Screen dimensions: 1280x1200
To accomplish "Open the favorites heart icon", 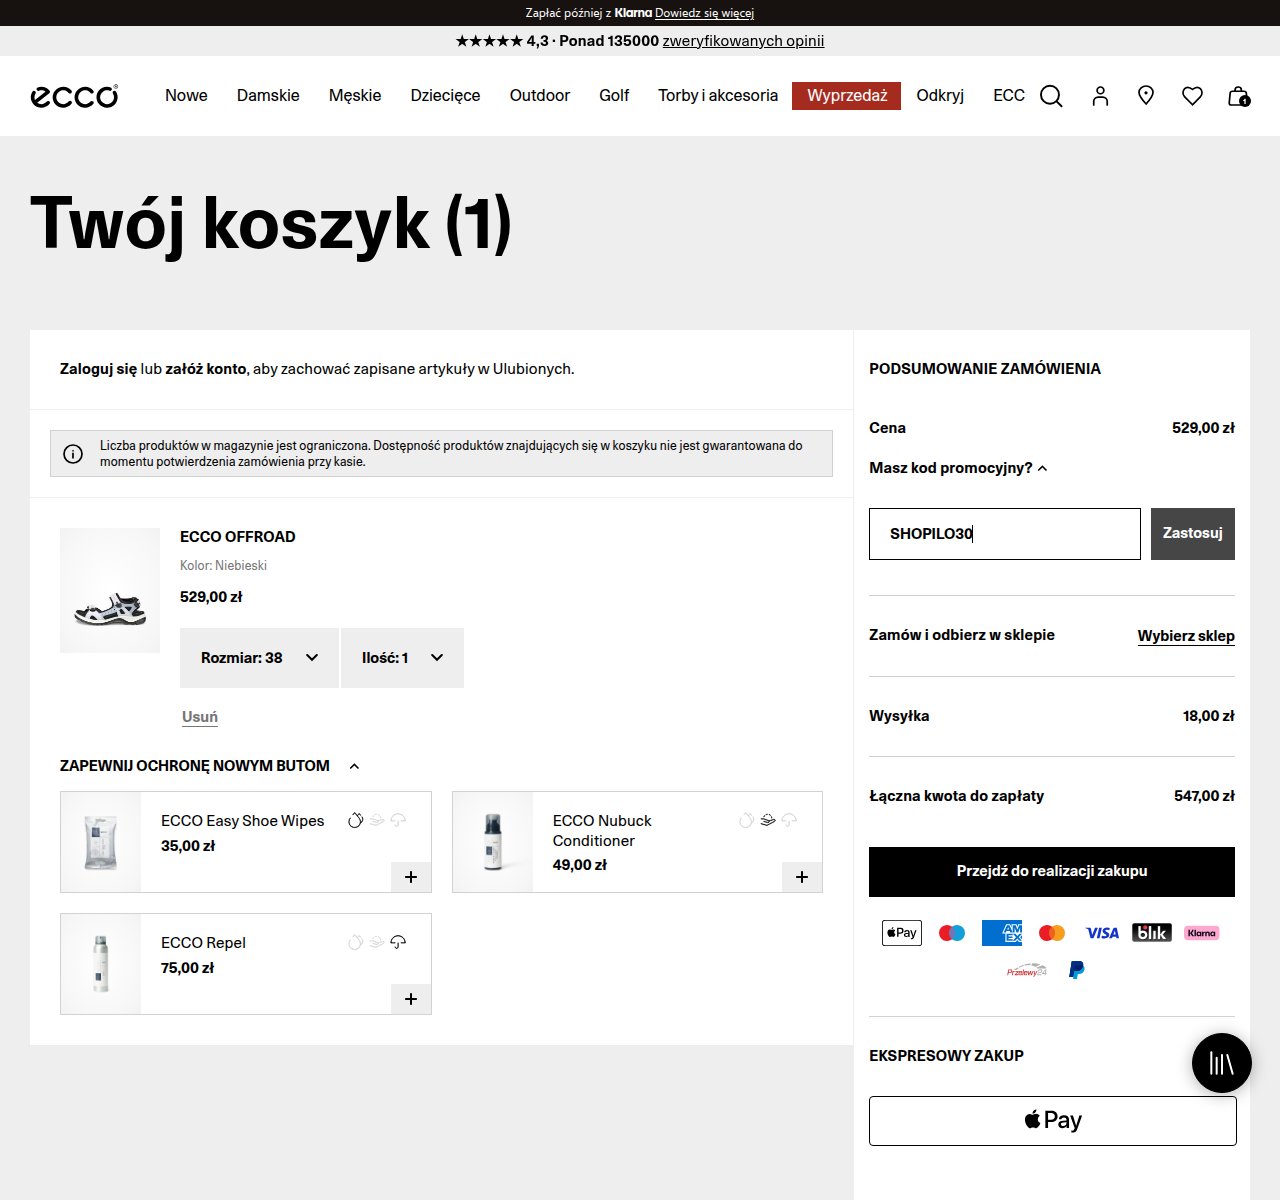I will [1192, 96].
